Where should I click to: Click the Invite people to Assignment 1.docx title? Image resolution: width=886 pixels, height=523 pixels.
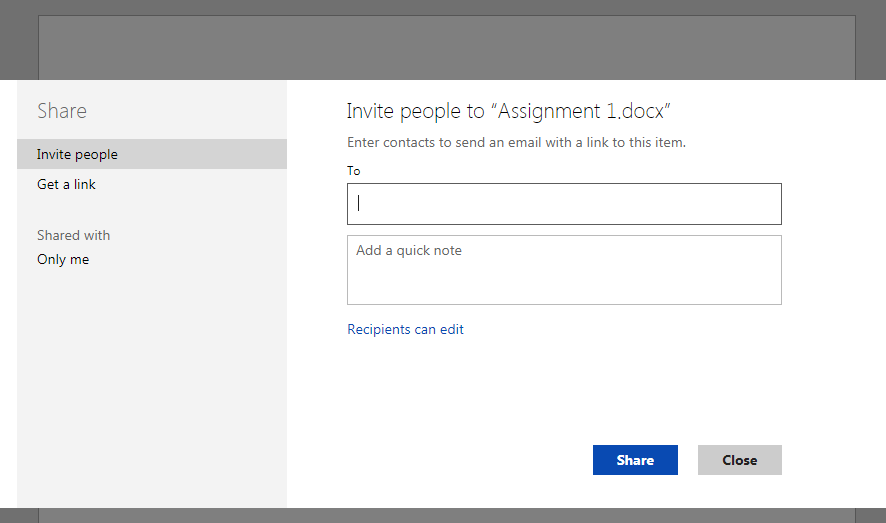pos(508,111)
